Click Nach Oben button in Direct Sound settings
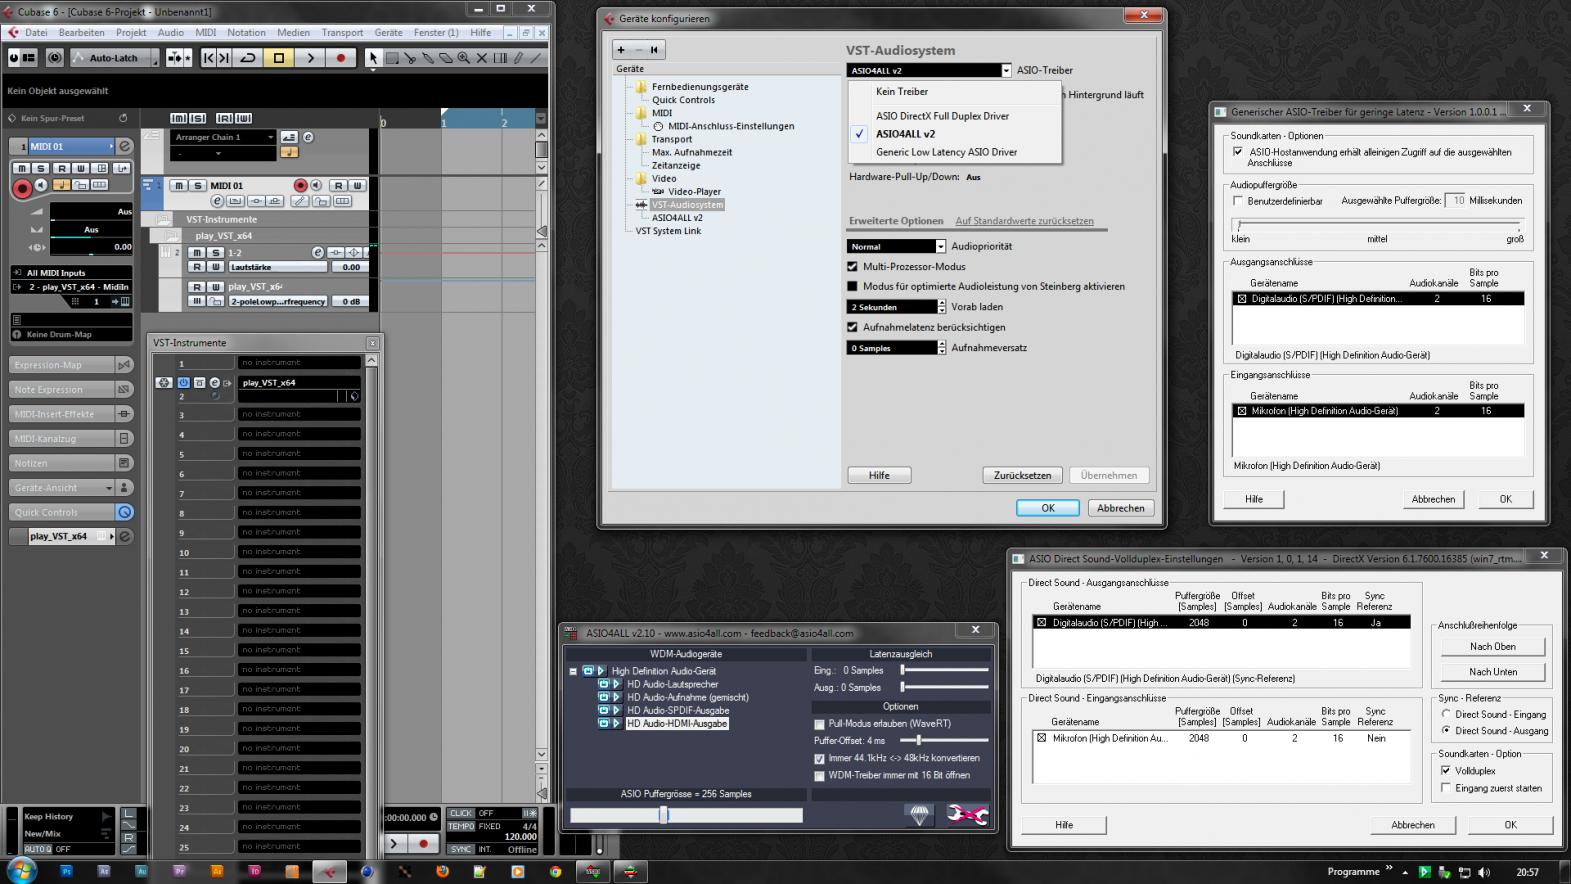The image size is (1571, 884). [x=1492, y=647]
